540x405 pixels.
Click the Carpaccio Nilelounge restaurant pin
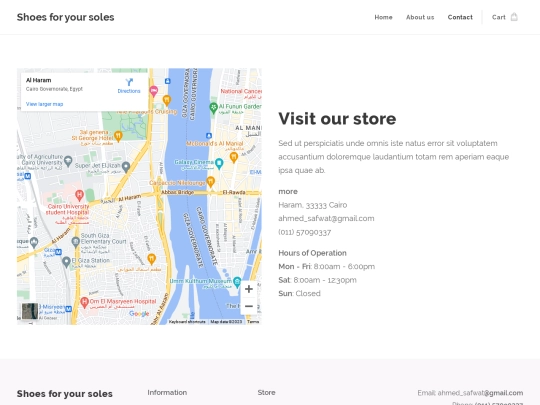pyautogui.click(x=210, y=181)
